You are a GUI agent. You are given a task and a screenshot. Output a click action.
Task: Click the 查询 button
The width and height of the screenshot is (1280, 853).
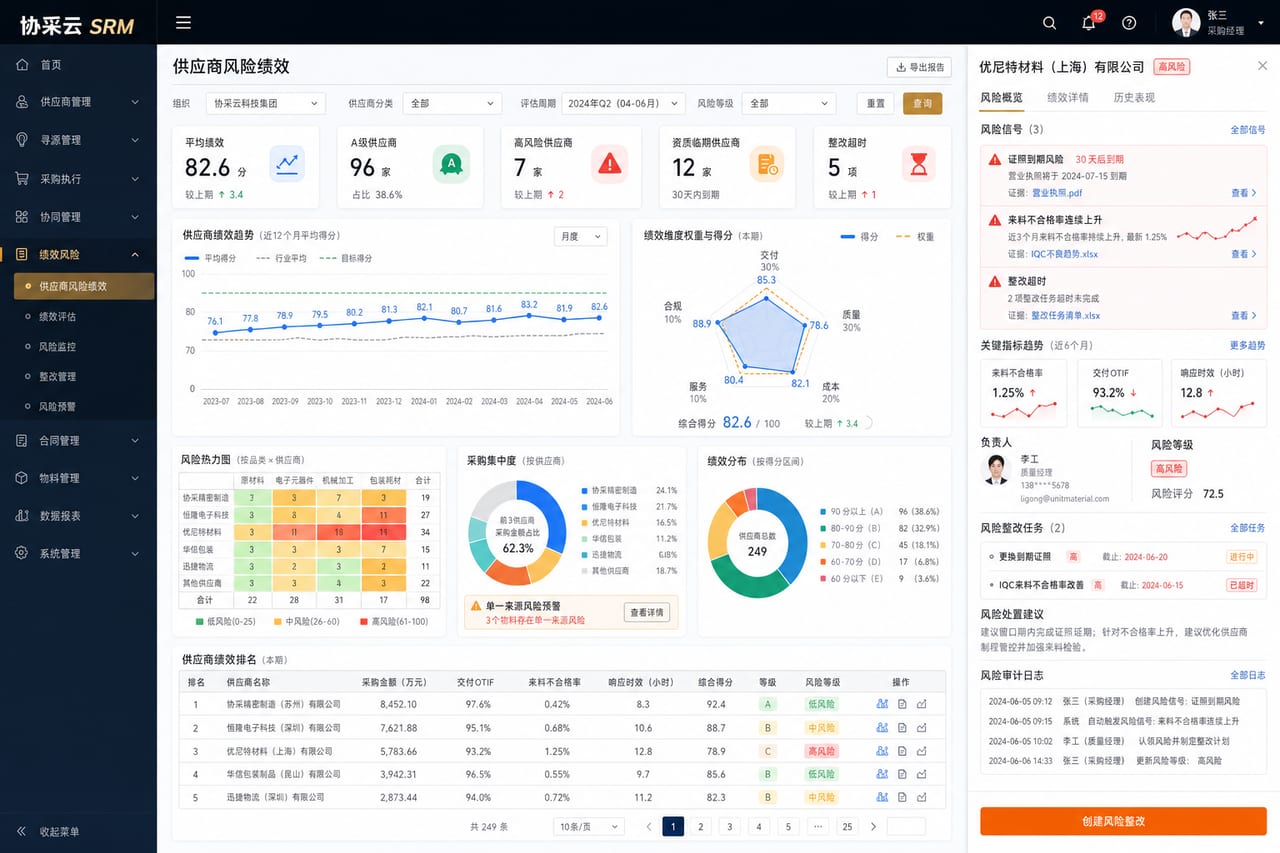922,103
